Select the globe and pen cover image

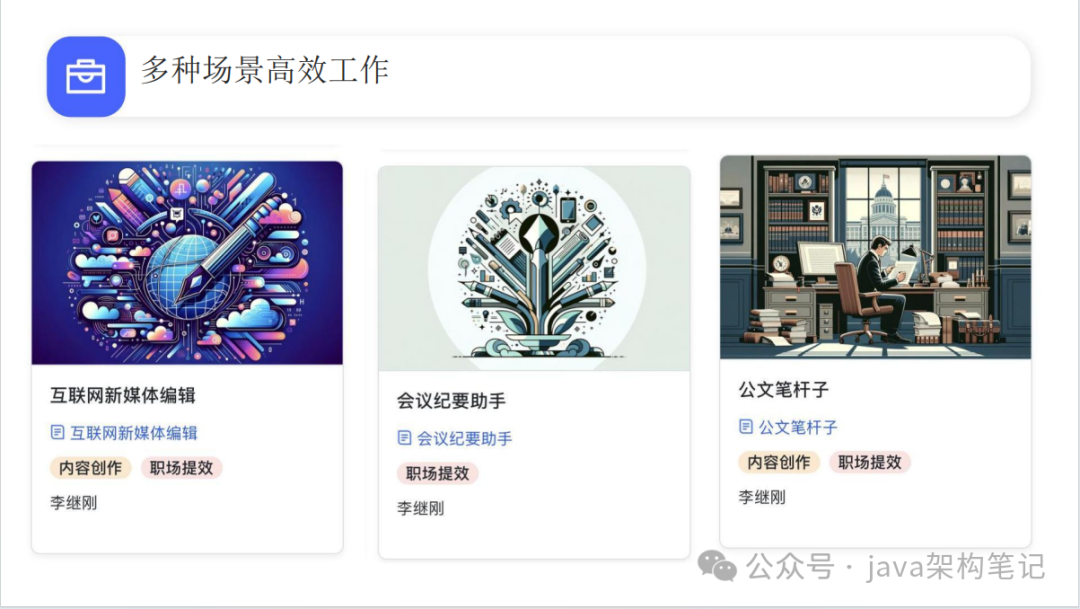(187, 263)
